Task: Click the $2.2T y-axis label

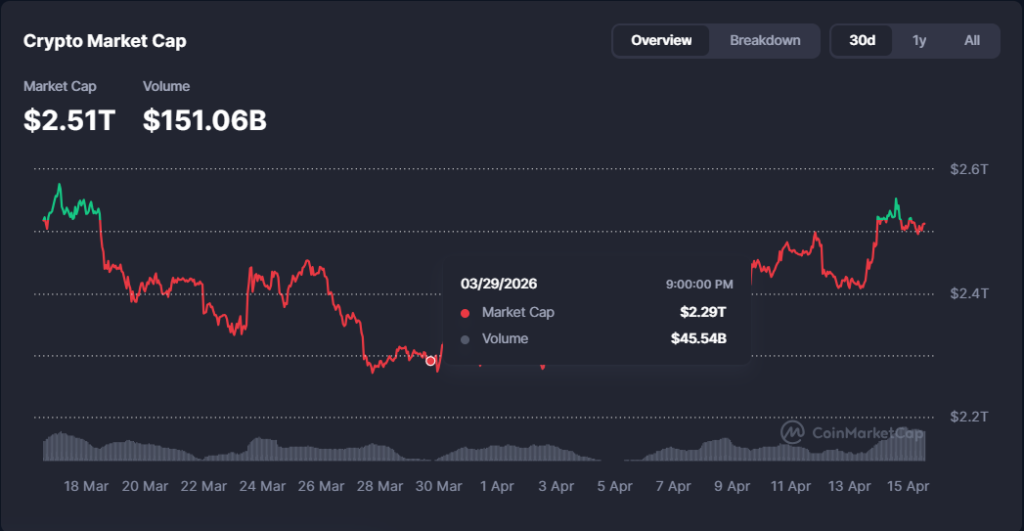Action: [x=968, y=416]
